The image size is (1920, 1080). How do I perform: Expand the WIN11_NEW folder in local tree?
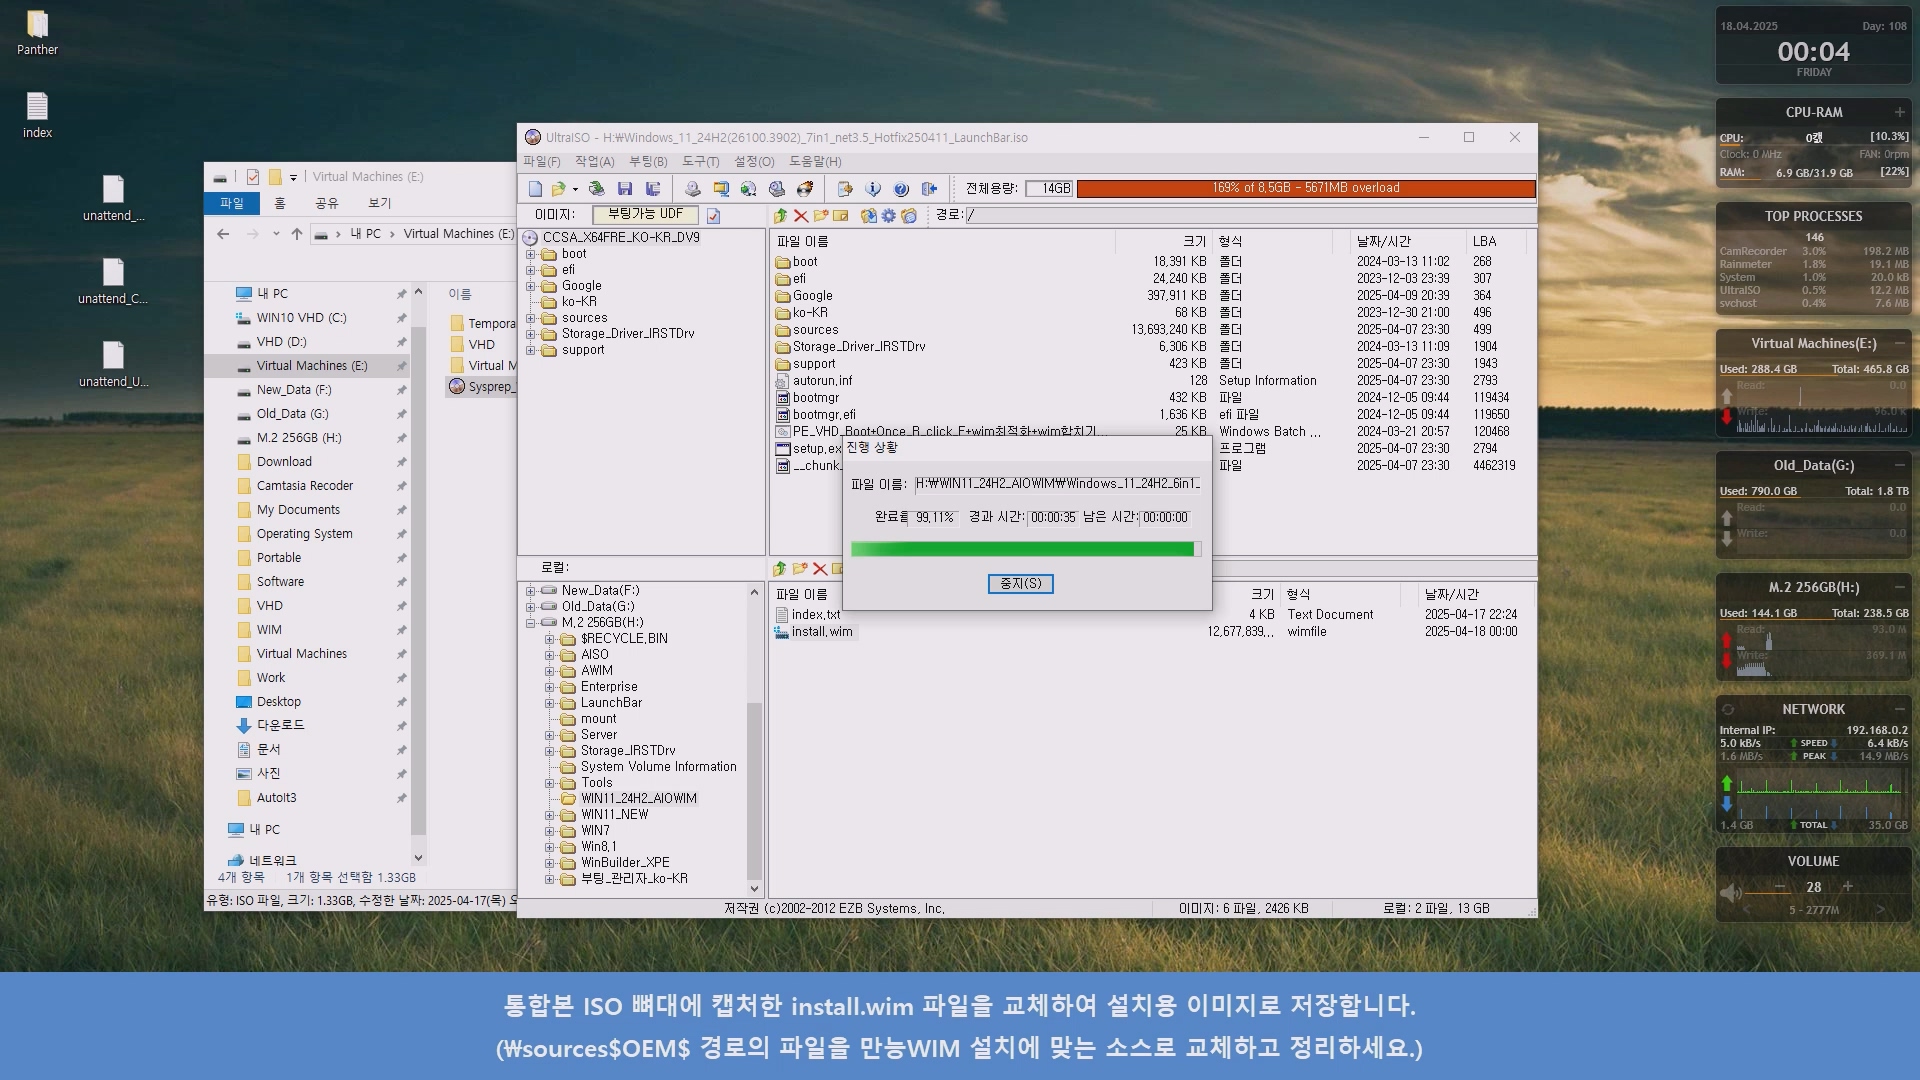[549, 815]
